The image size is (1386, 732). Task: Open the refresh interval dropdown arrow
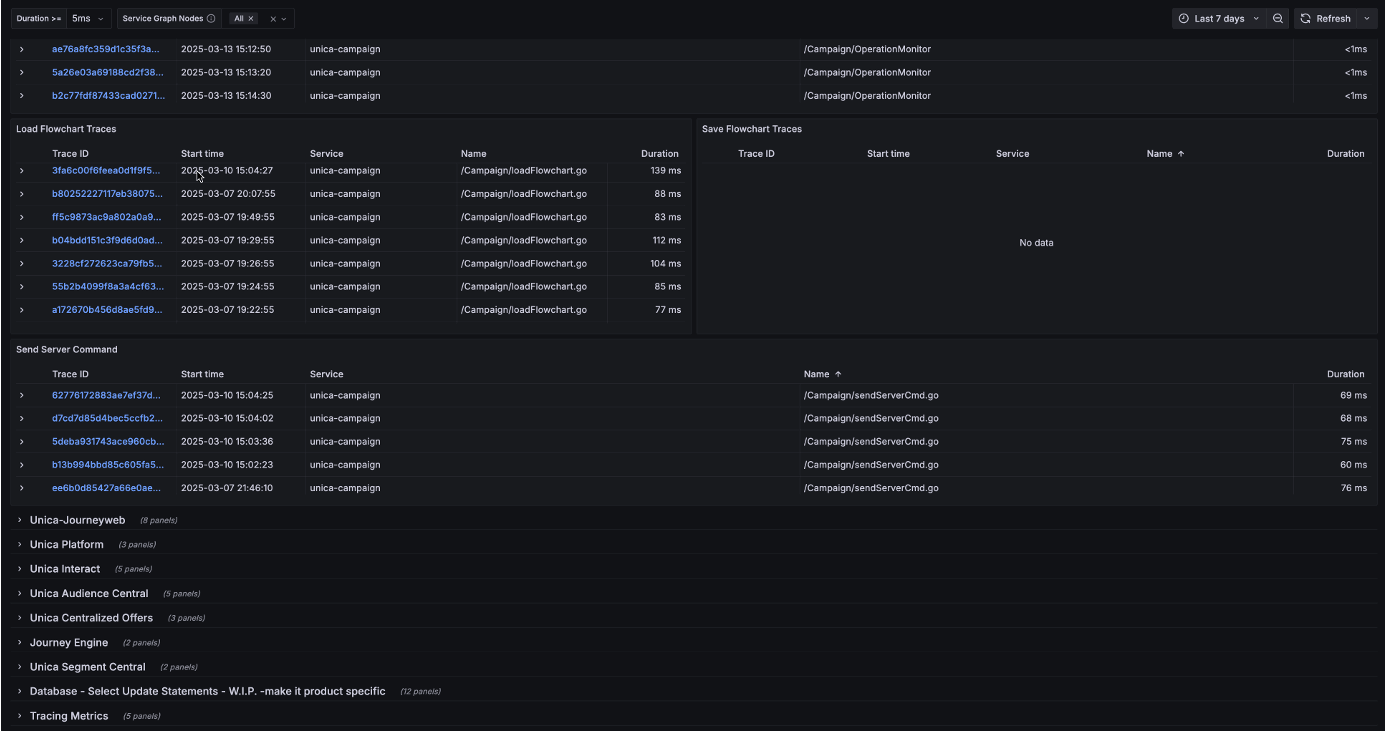click(1367, 19)
